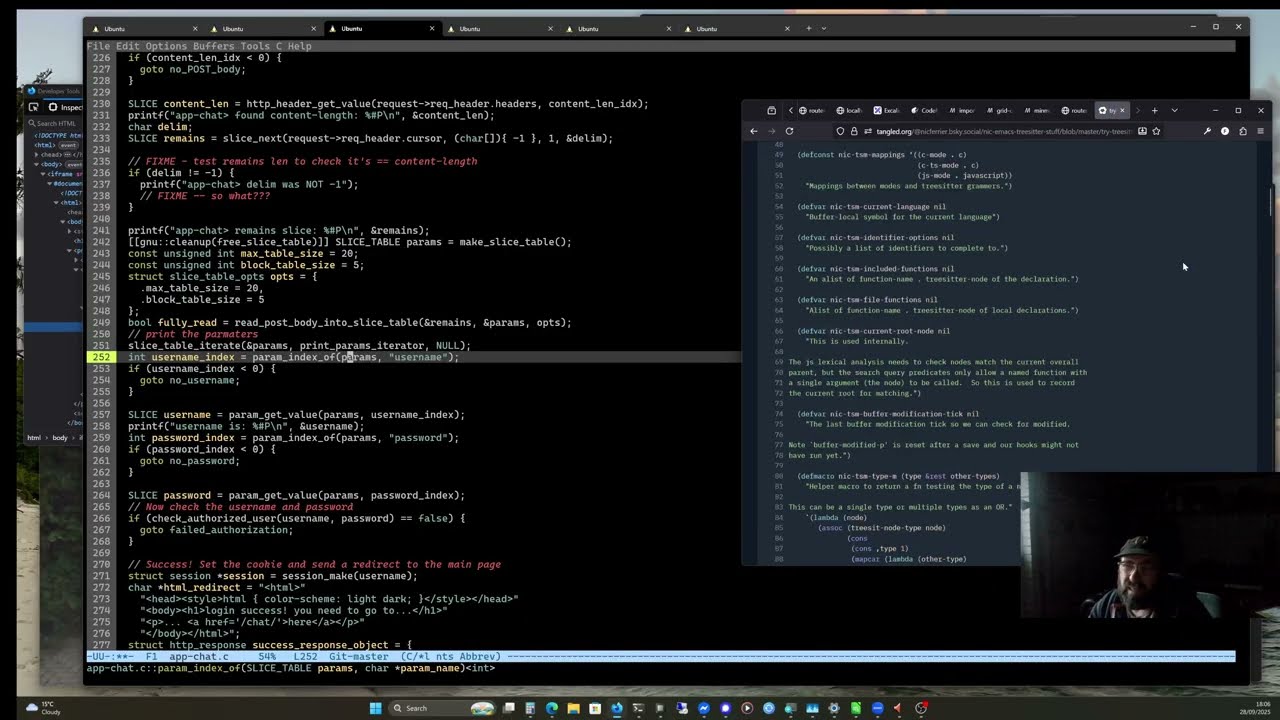1280x720 pixels.
Task: Open Firefox extensions puzzle icon
Action: point(1243,131)
